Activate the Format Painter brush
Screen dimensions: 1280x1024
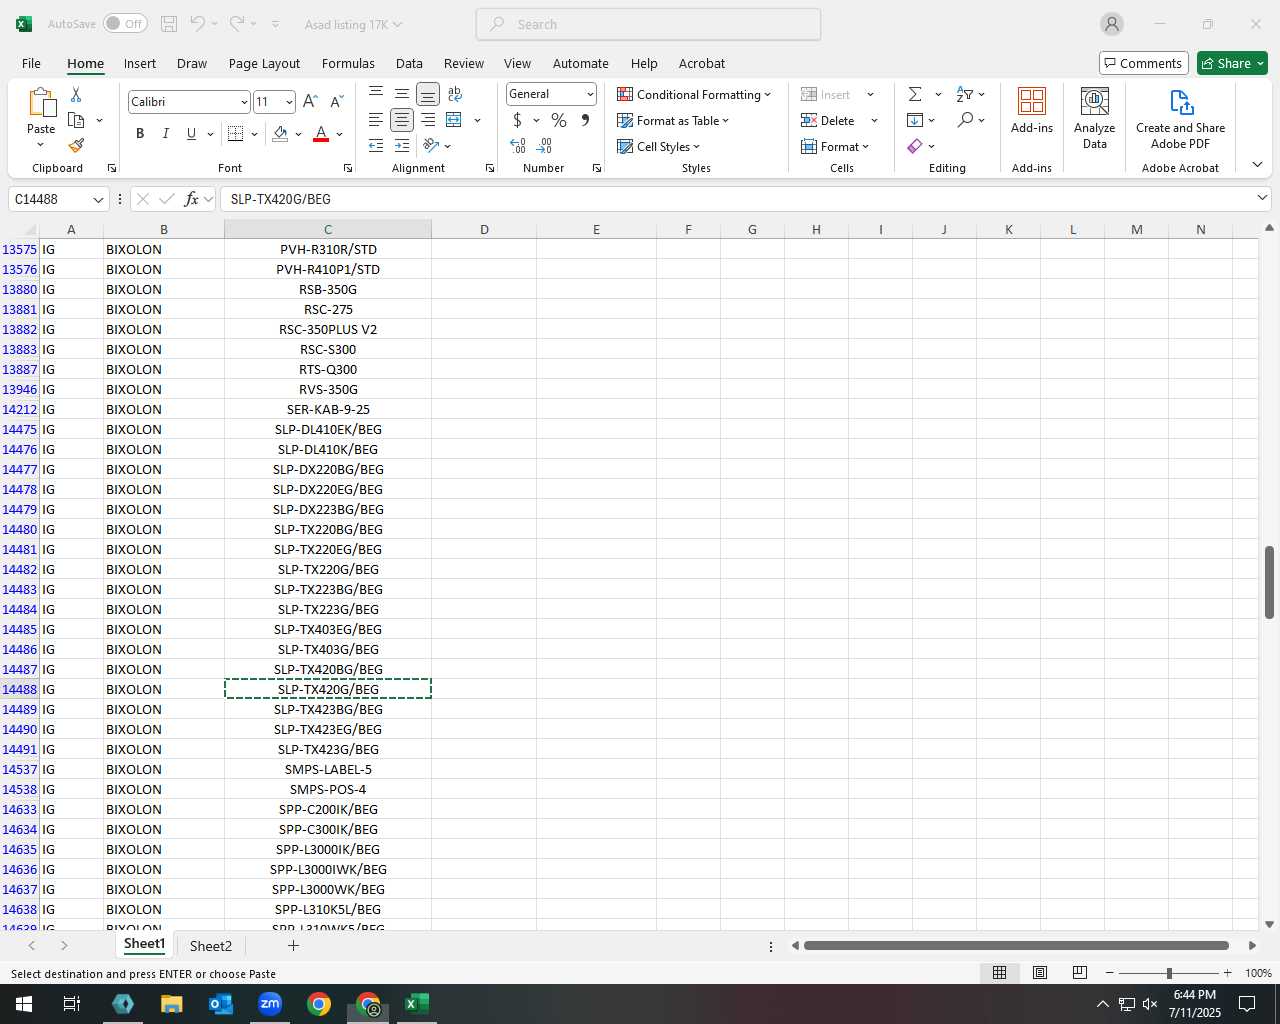pos(76,145)
